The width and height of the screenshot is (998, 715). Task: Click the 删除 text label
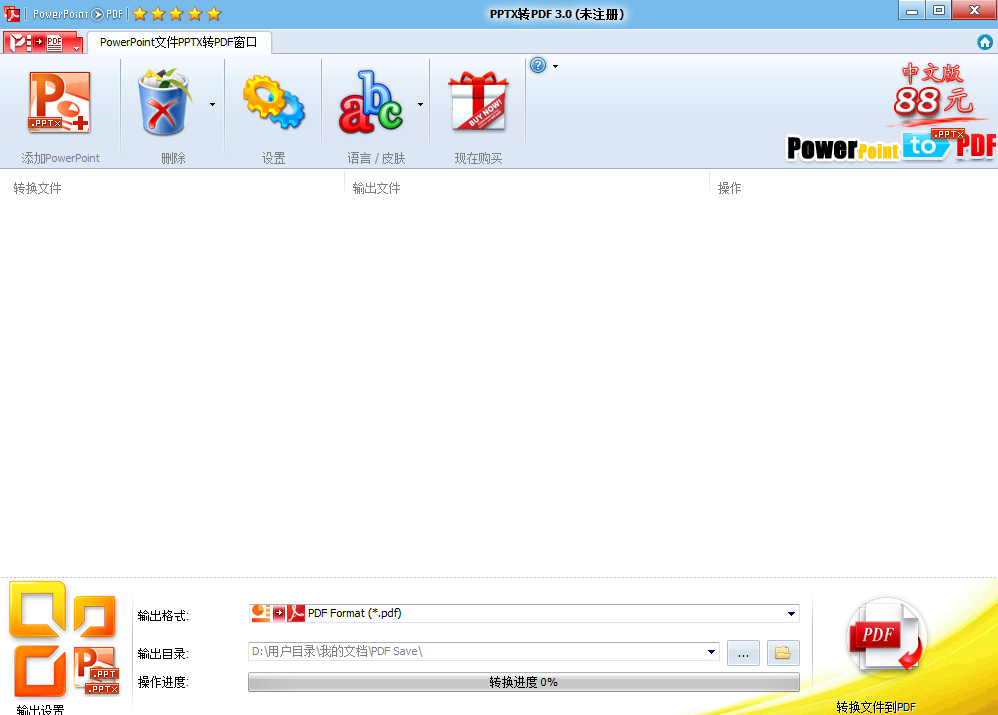click(x=173, y=158)
